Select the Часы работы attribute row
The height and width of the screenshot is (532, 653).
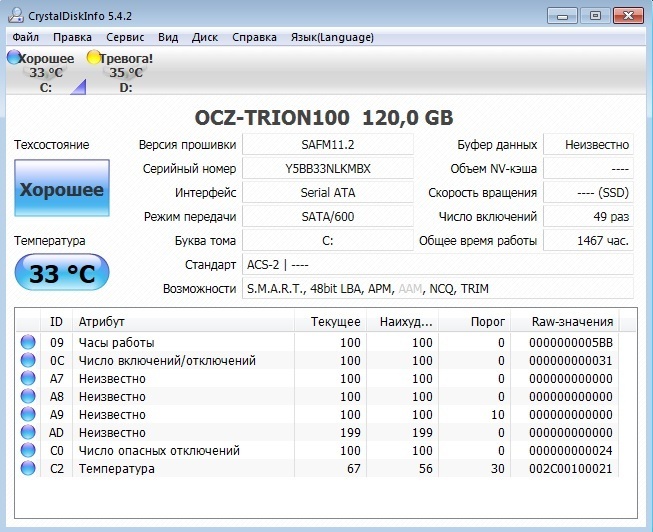point(180,343)
